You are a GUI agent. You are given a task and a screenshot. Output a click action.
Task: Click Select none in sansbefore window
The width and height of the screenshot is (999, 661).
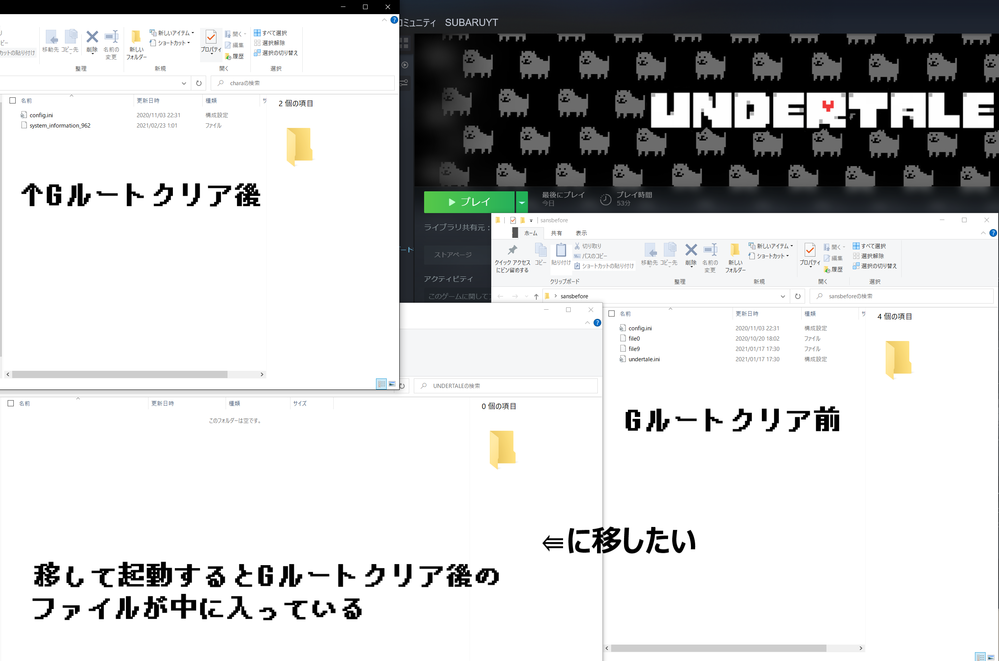[x=869, y=256]
